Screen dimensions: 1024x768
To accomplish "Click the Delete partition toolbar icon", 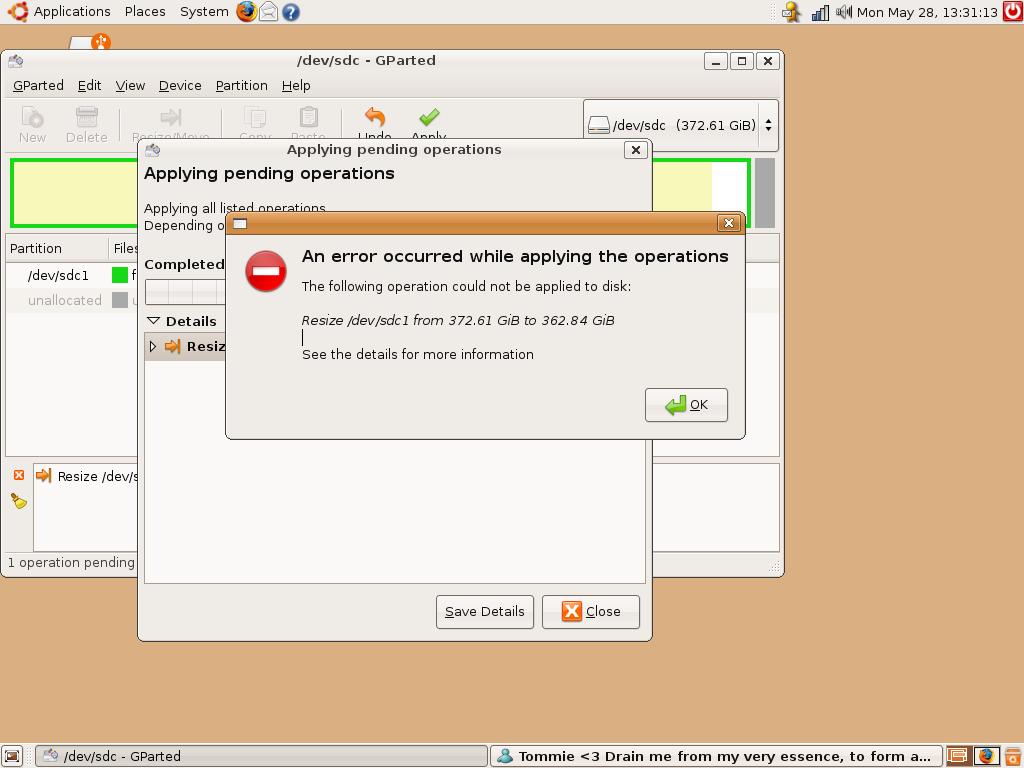I will pos(86,118).
